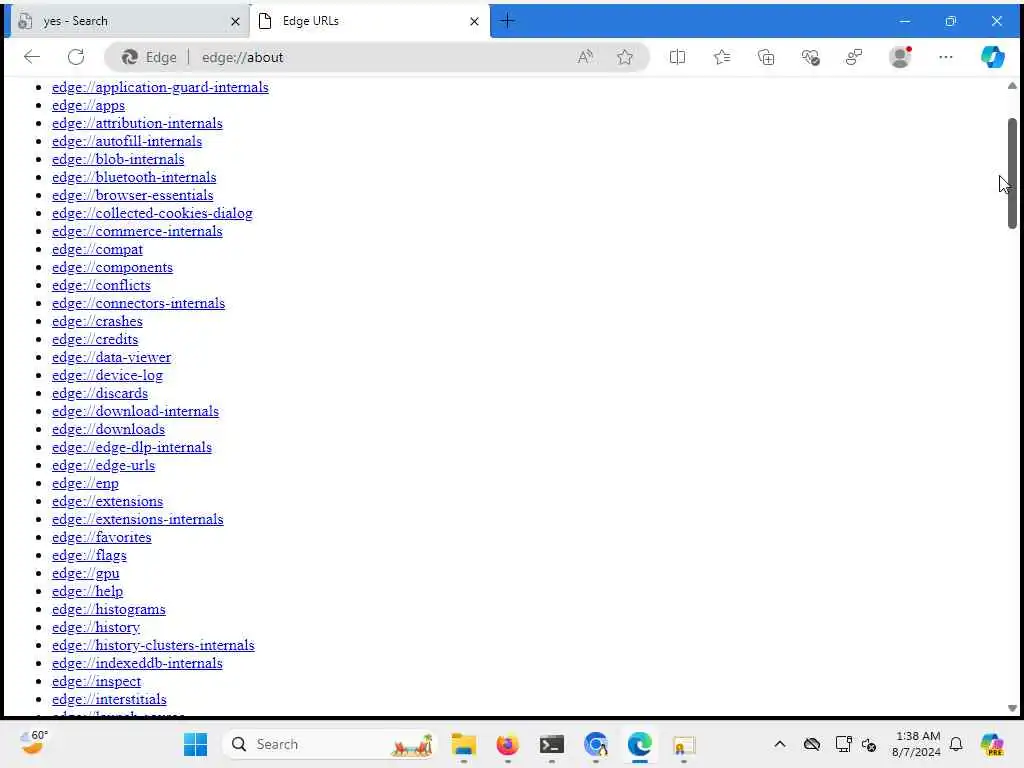Open edge://extensions-internals link
The height and width of the screenshot is (768, 1024).
pos(138,520)
